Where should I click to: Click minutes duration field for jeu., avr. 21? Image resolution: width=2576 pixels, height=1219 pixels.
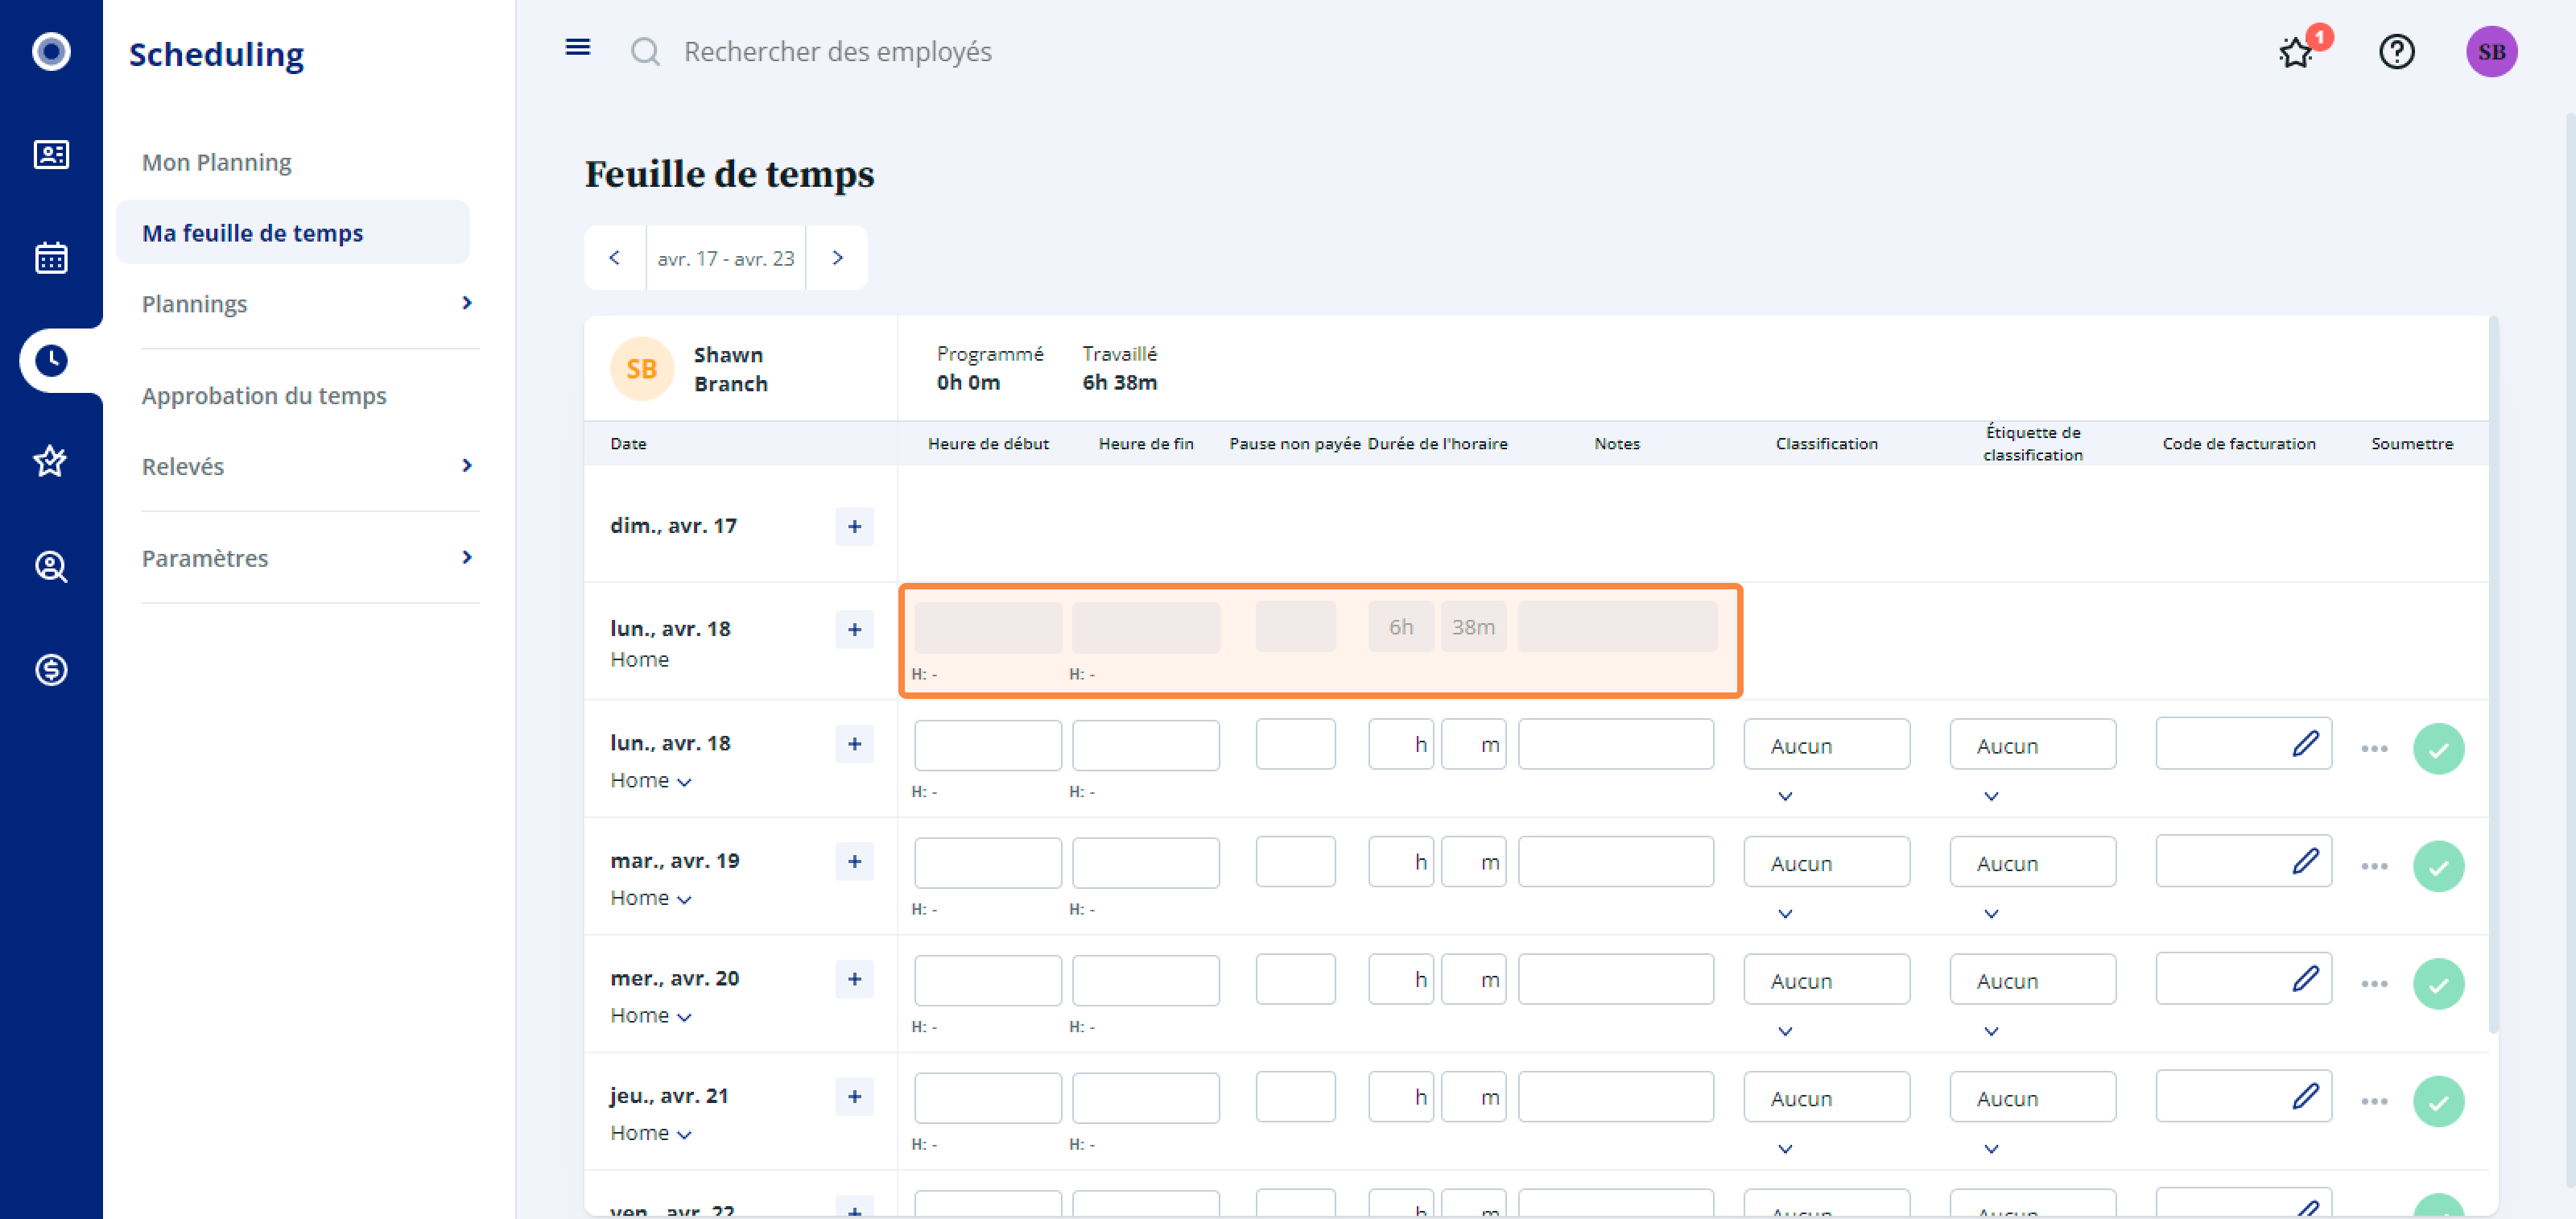1473,1097
